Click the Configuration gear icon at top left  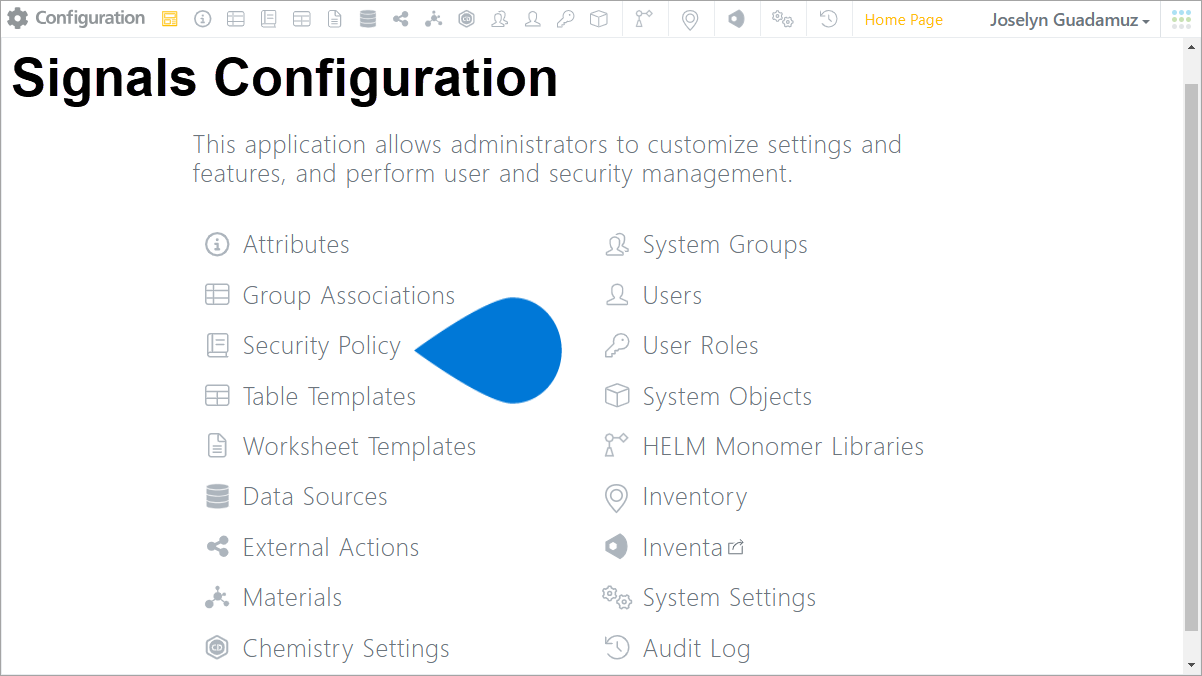point(18,19)
